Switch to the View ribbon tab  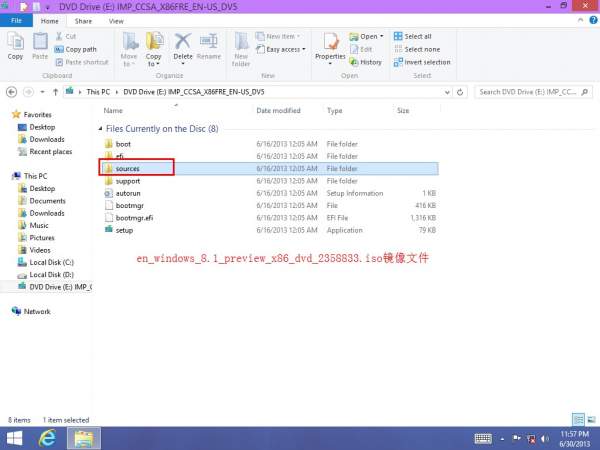(x=116, y=21)
